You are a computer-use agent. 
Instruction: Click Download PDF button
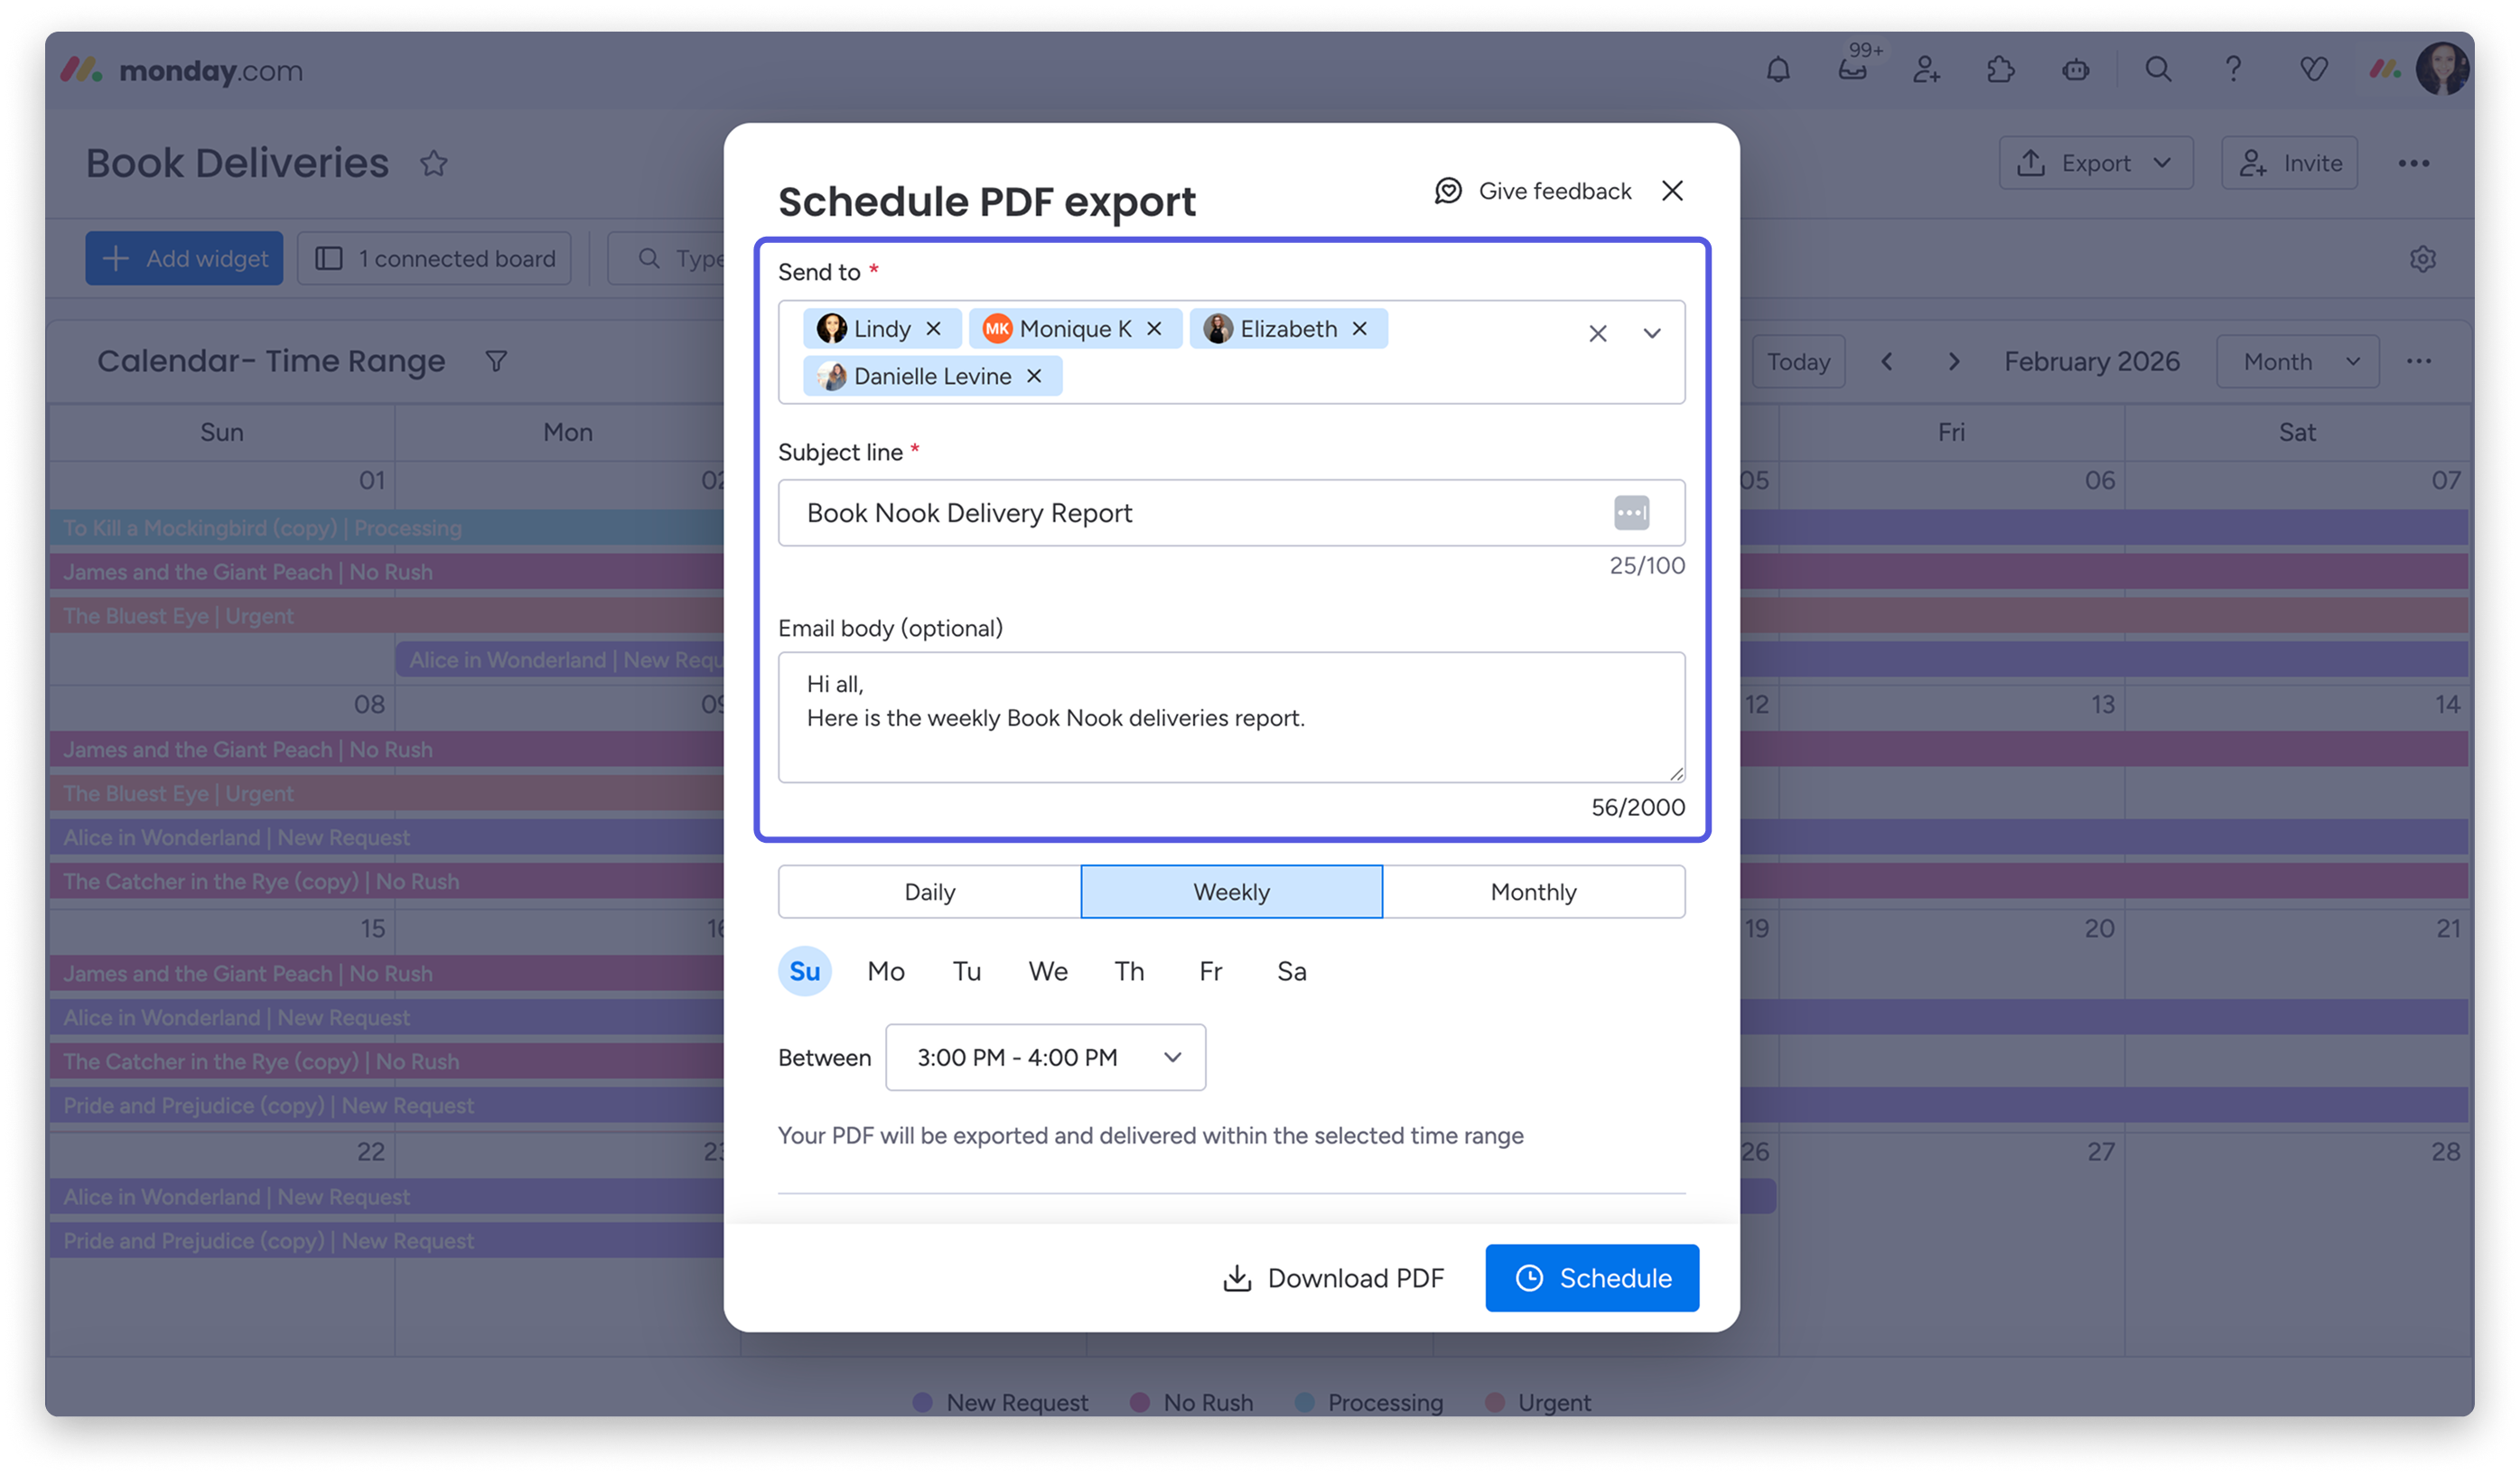click(1334, 1278)
